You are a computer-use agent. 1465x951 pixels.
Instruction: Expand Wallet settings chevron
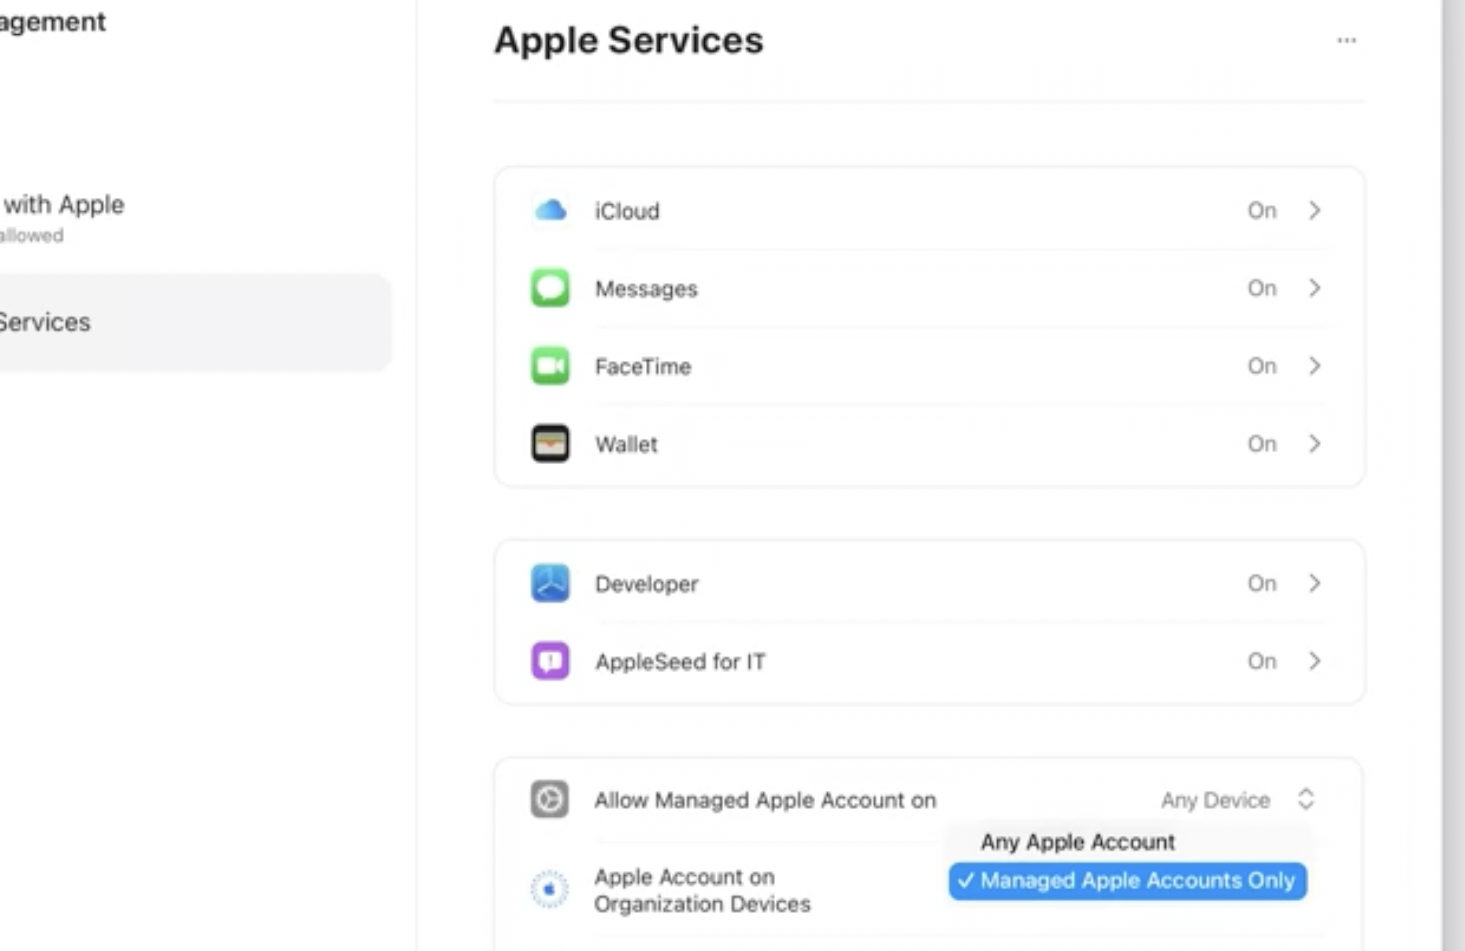point(1315,443)
